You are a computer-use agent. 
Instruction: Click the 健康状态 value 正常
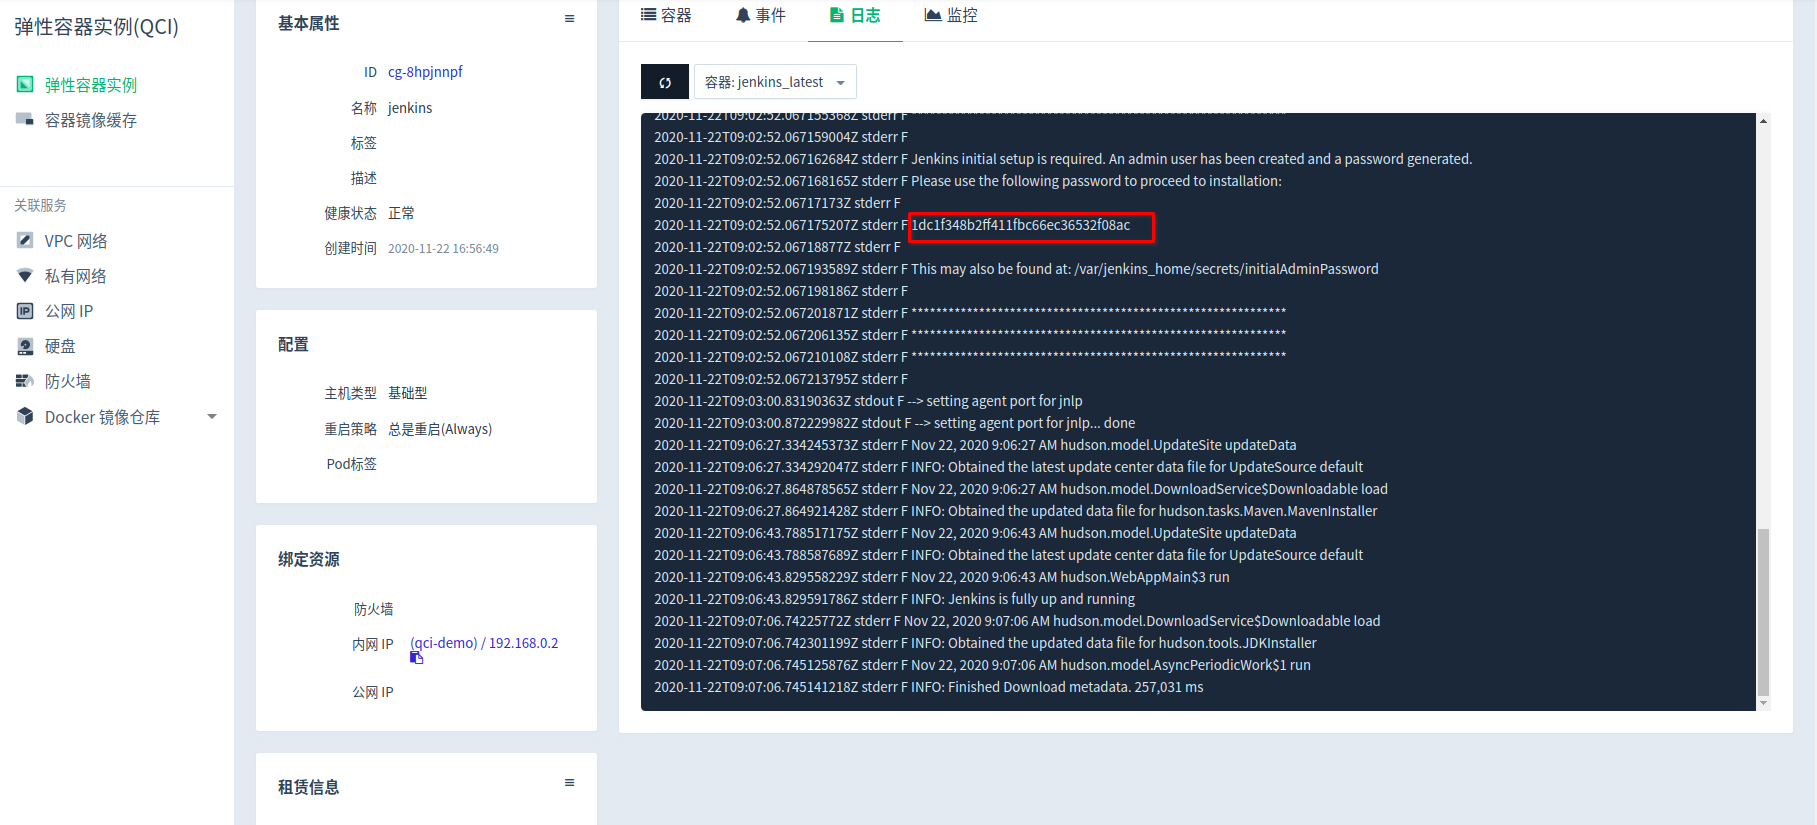pyautogui.click(x=401, y=213)
